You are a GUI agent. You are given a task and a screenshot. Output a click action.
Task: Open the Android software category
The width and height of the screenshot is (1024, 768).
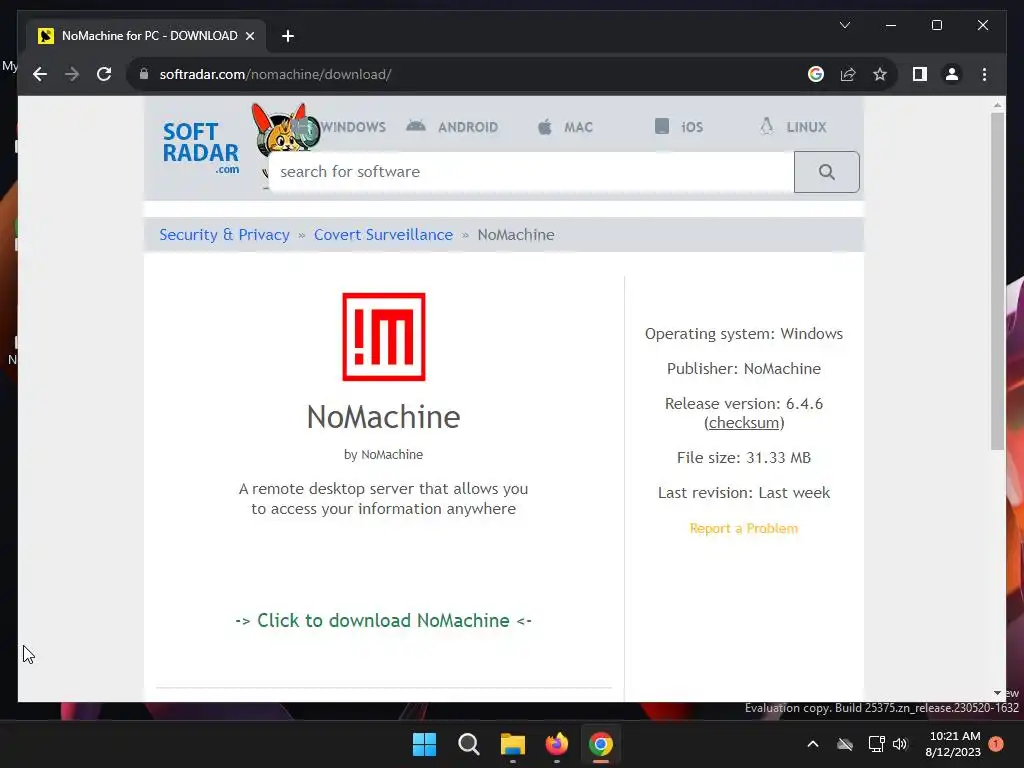coord(452,127)
